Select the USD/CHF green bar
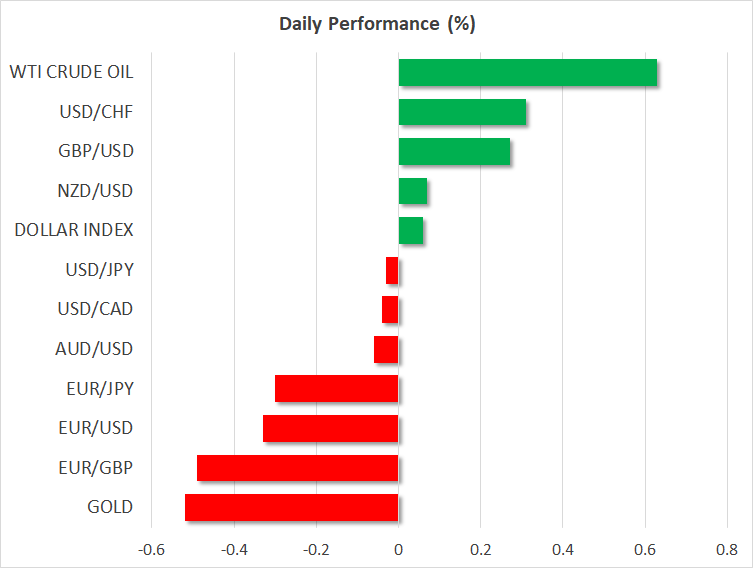 (462, 112)
